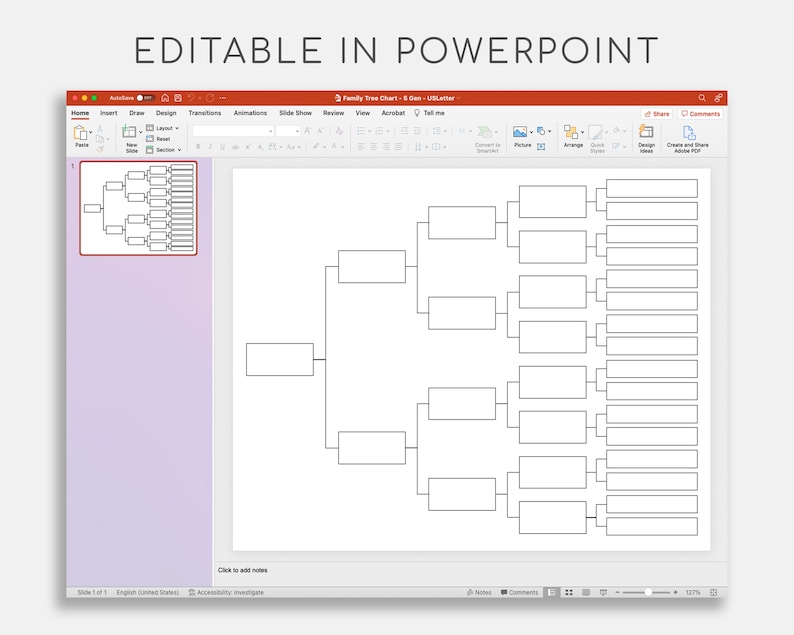
Task: Expand the New Slide dropdown arrow
Action: coord(140,132)
